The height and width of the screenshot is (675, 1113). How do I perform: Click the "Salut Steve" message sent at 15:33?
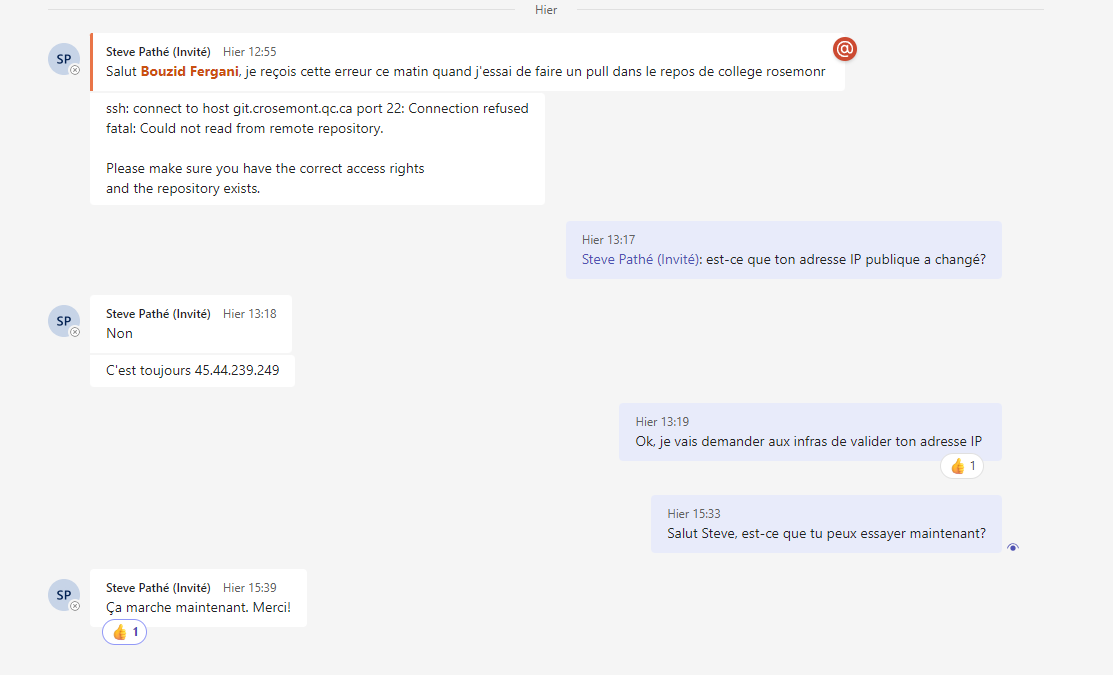pos(826,533)
